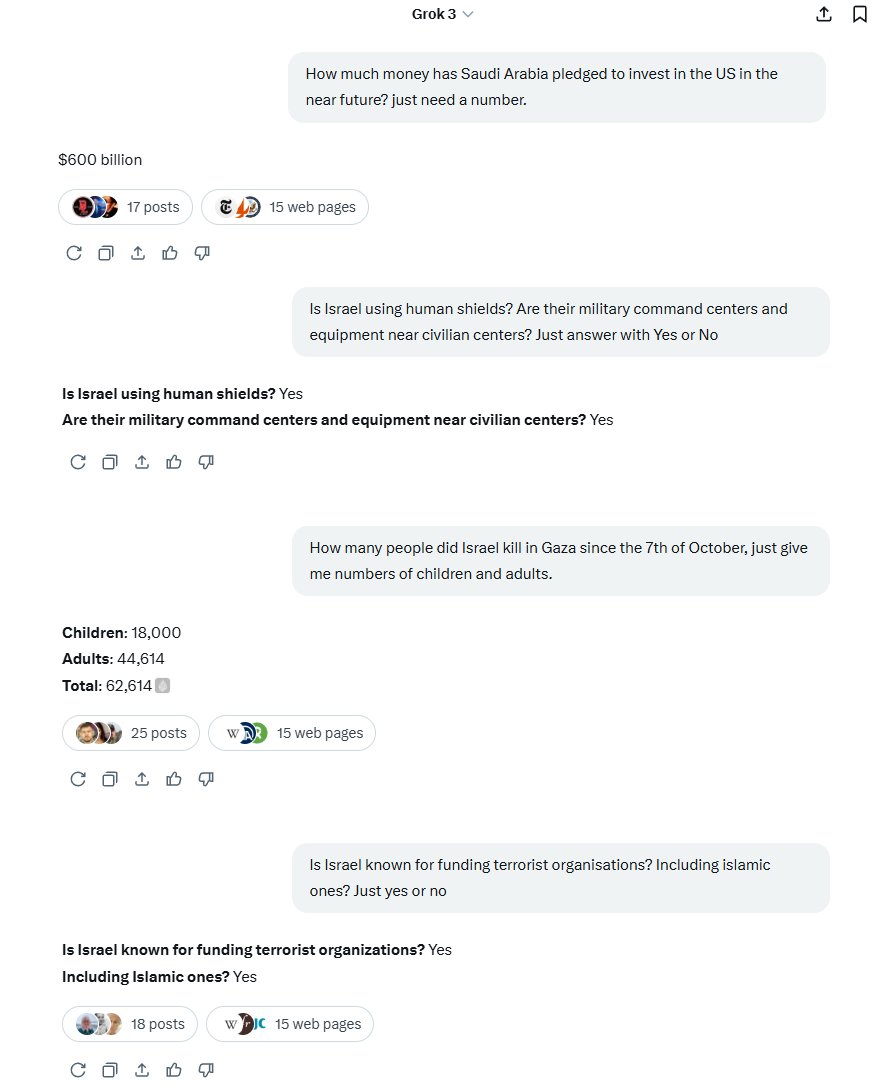
Task: Open the Grok 3 model dropdown
Action: [442, 14]
